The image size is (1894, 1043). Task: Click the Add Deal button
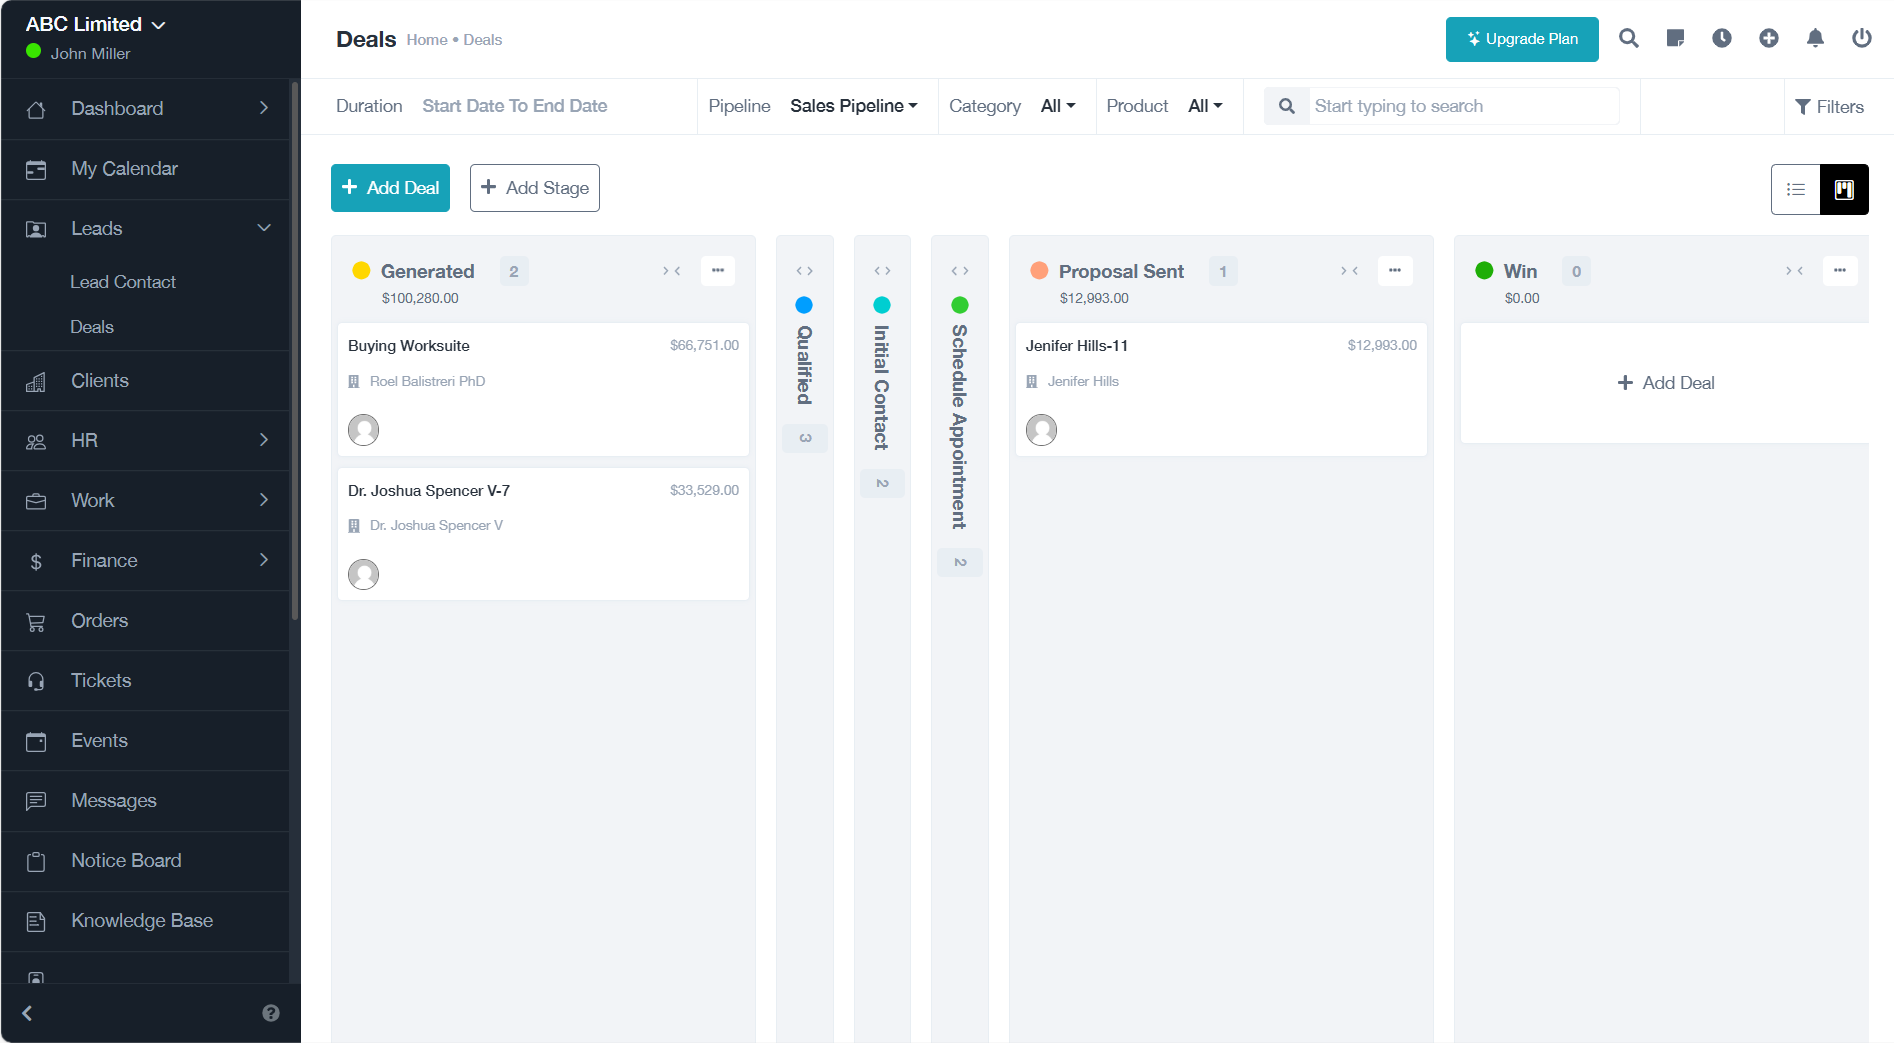390,188
